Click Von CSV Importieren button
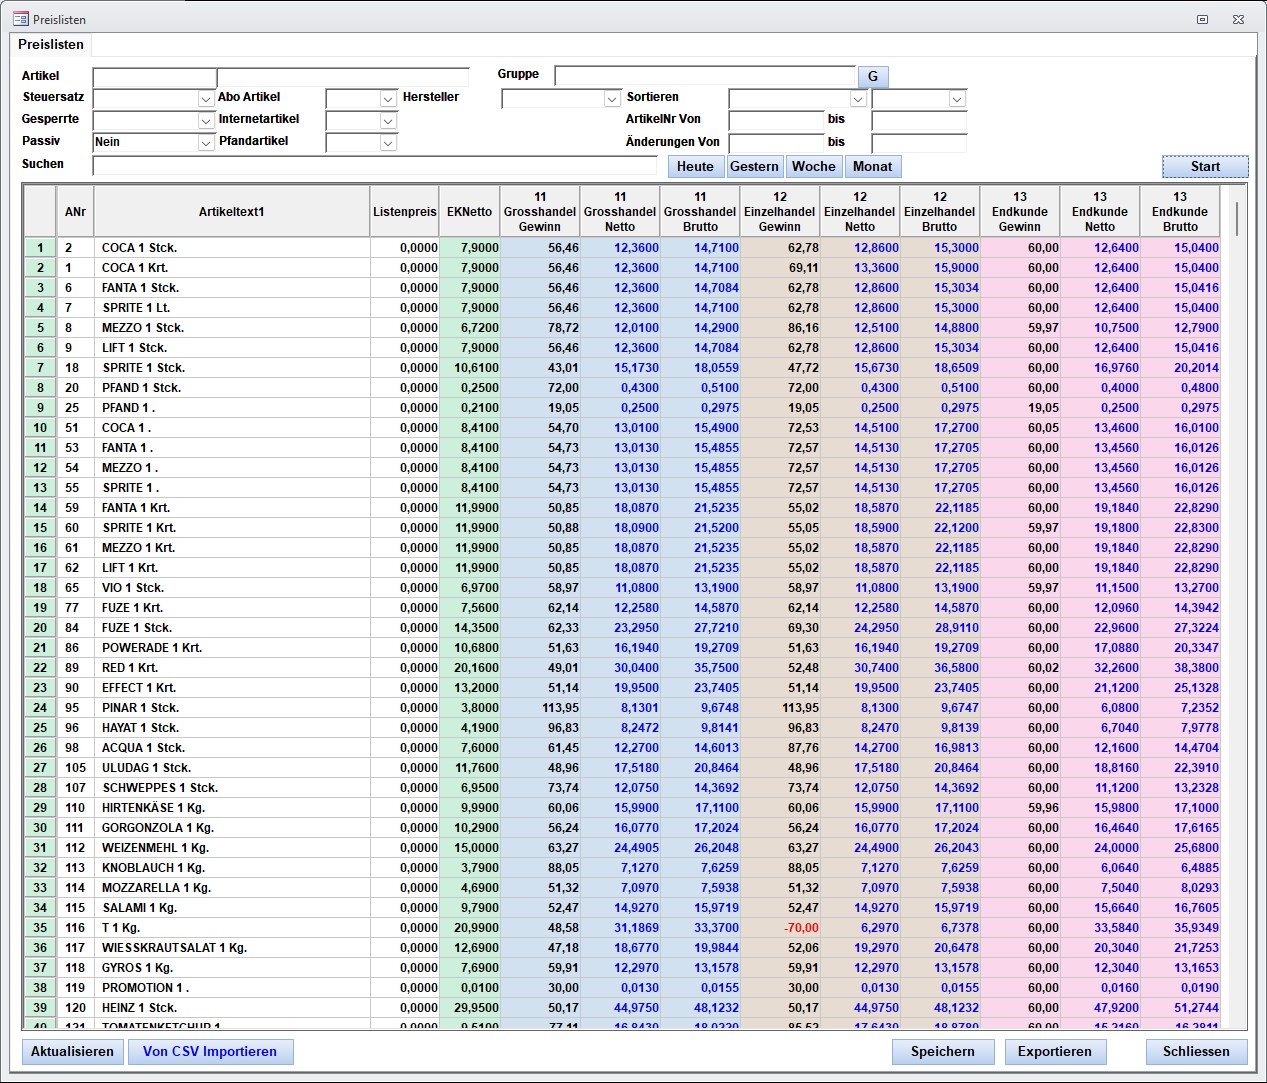The width and height of the screenshot is (1267, 1083). point(210,1052)
